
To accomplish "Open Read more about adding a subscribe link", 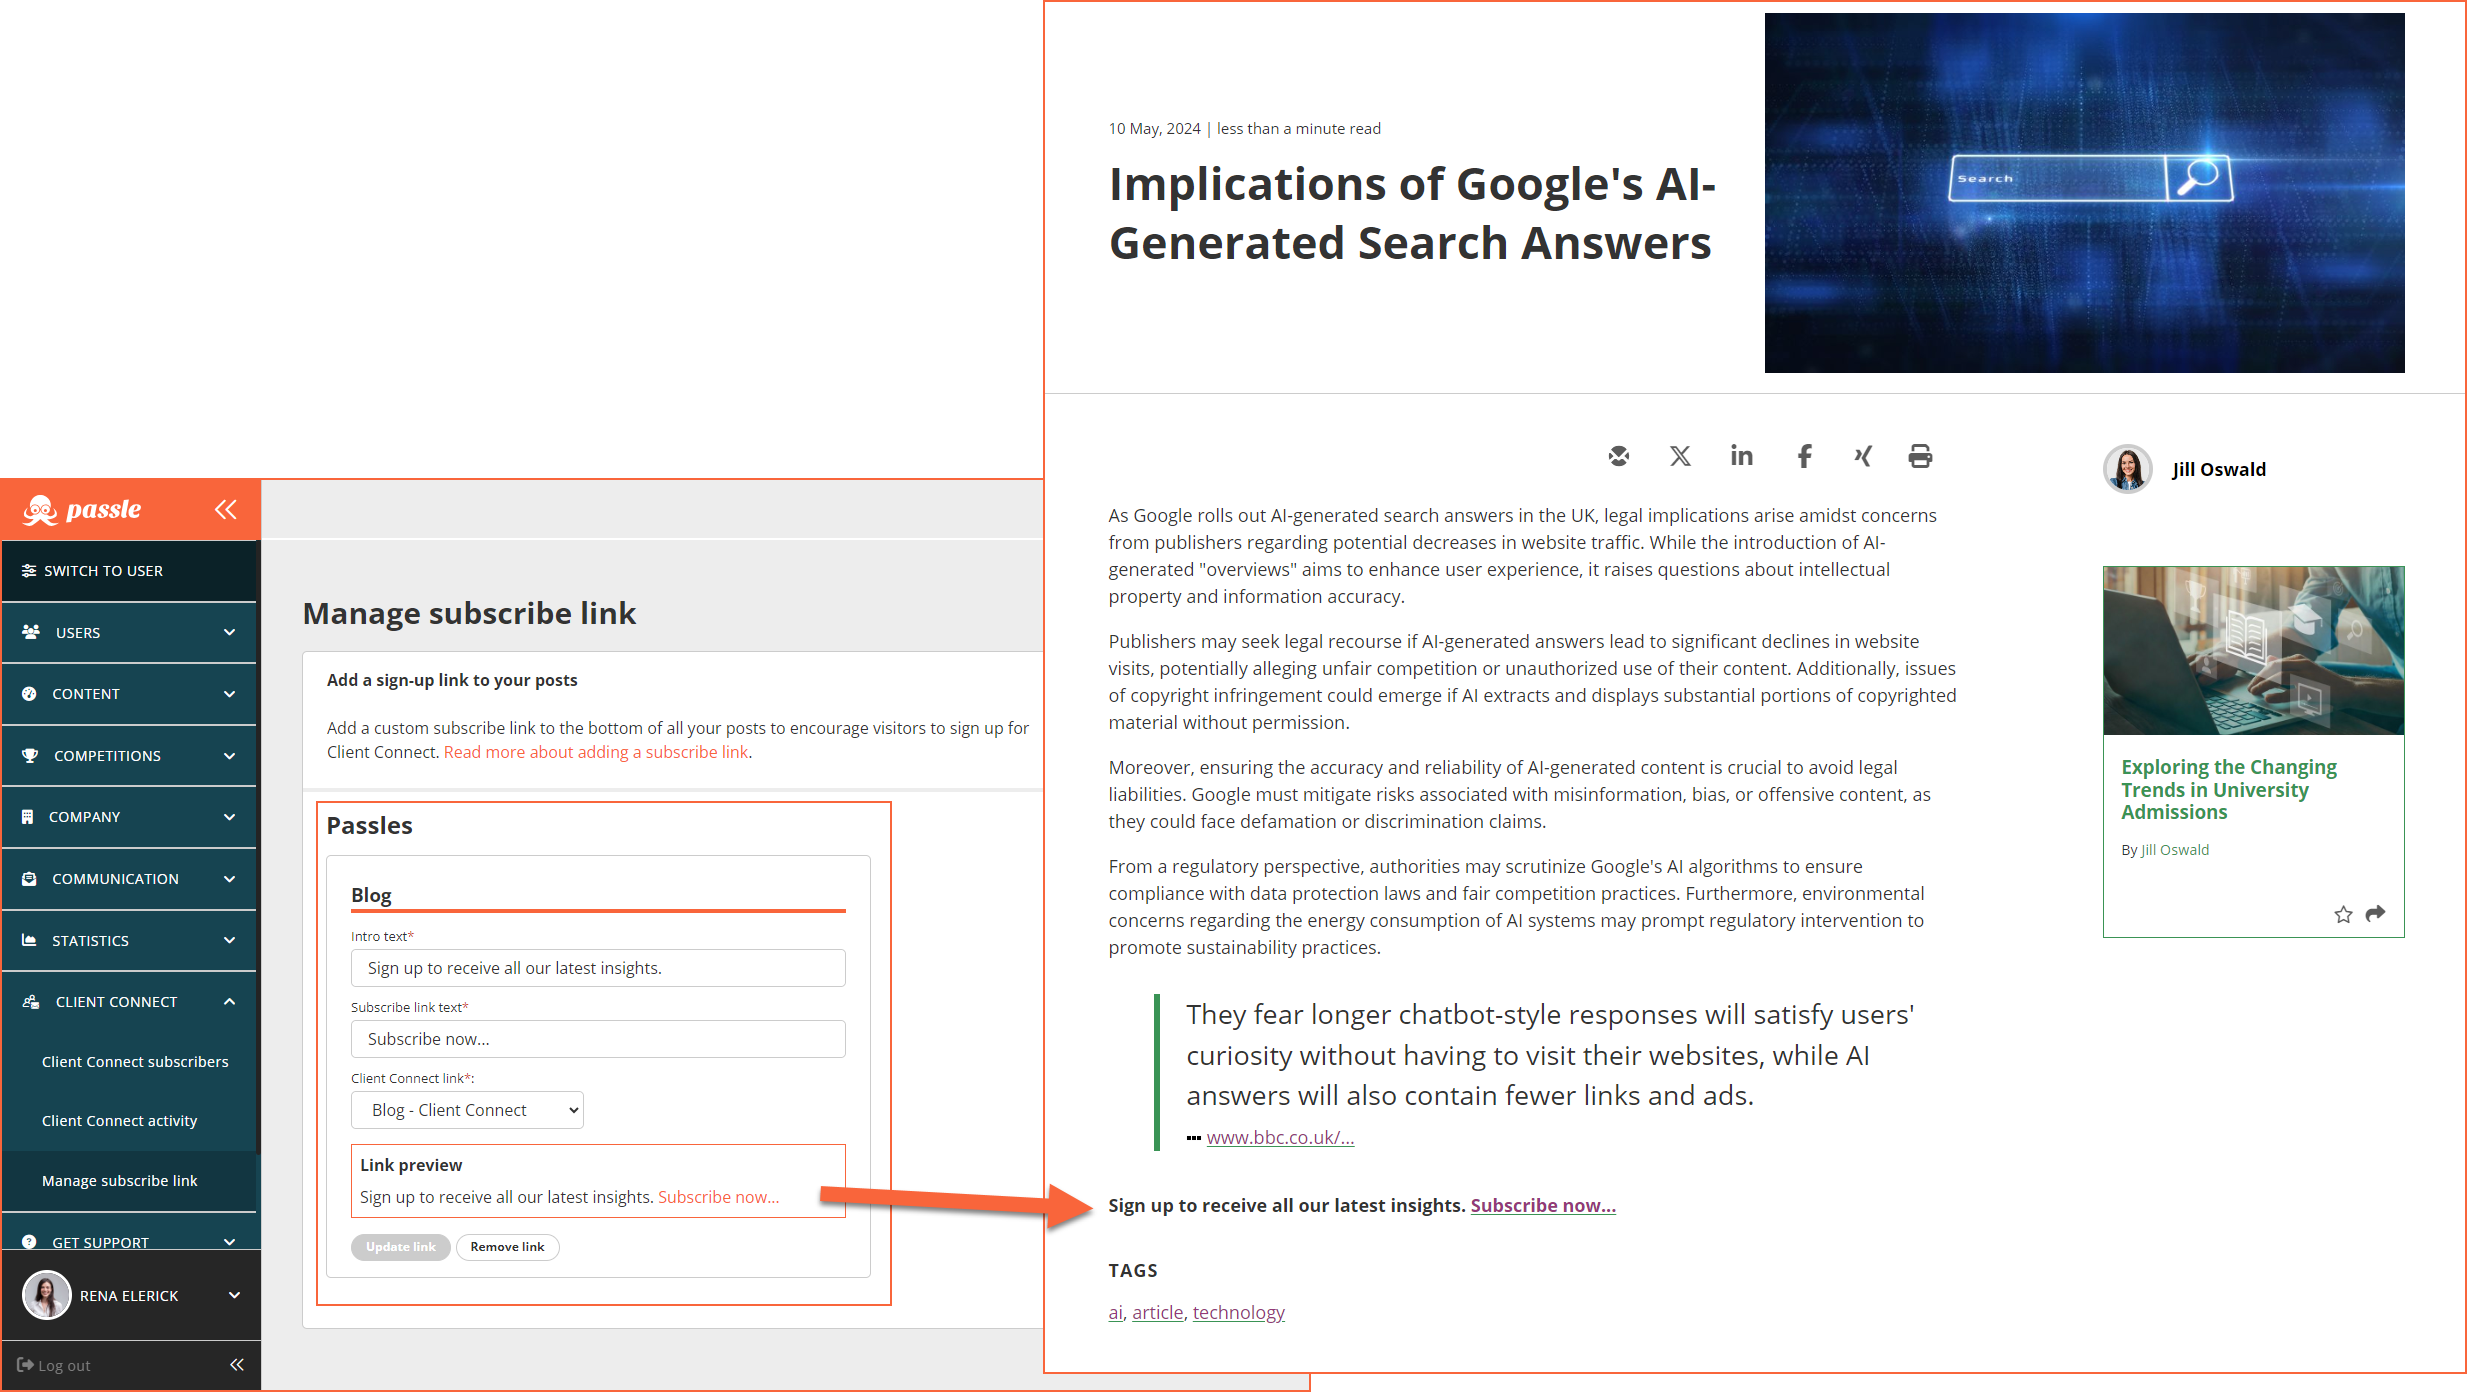I will [596, 752].
